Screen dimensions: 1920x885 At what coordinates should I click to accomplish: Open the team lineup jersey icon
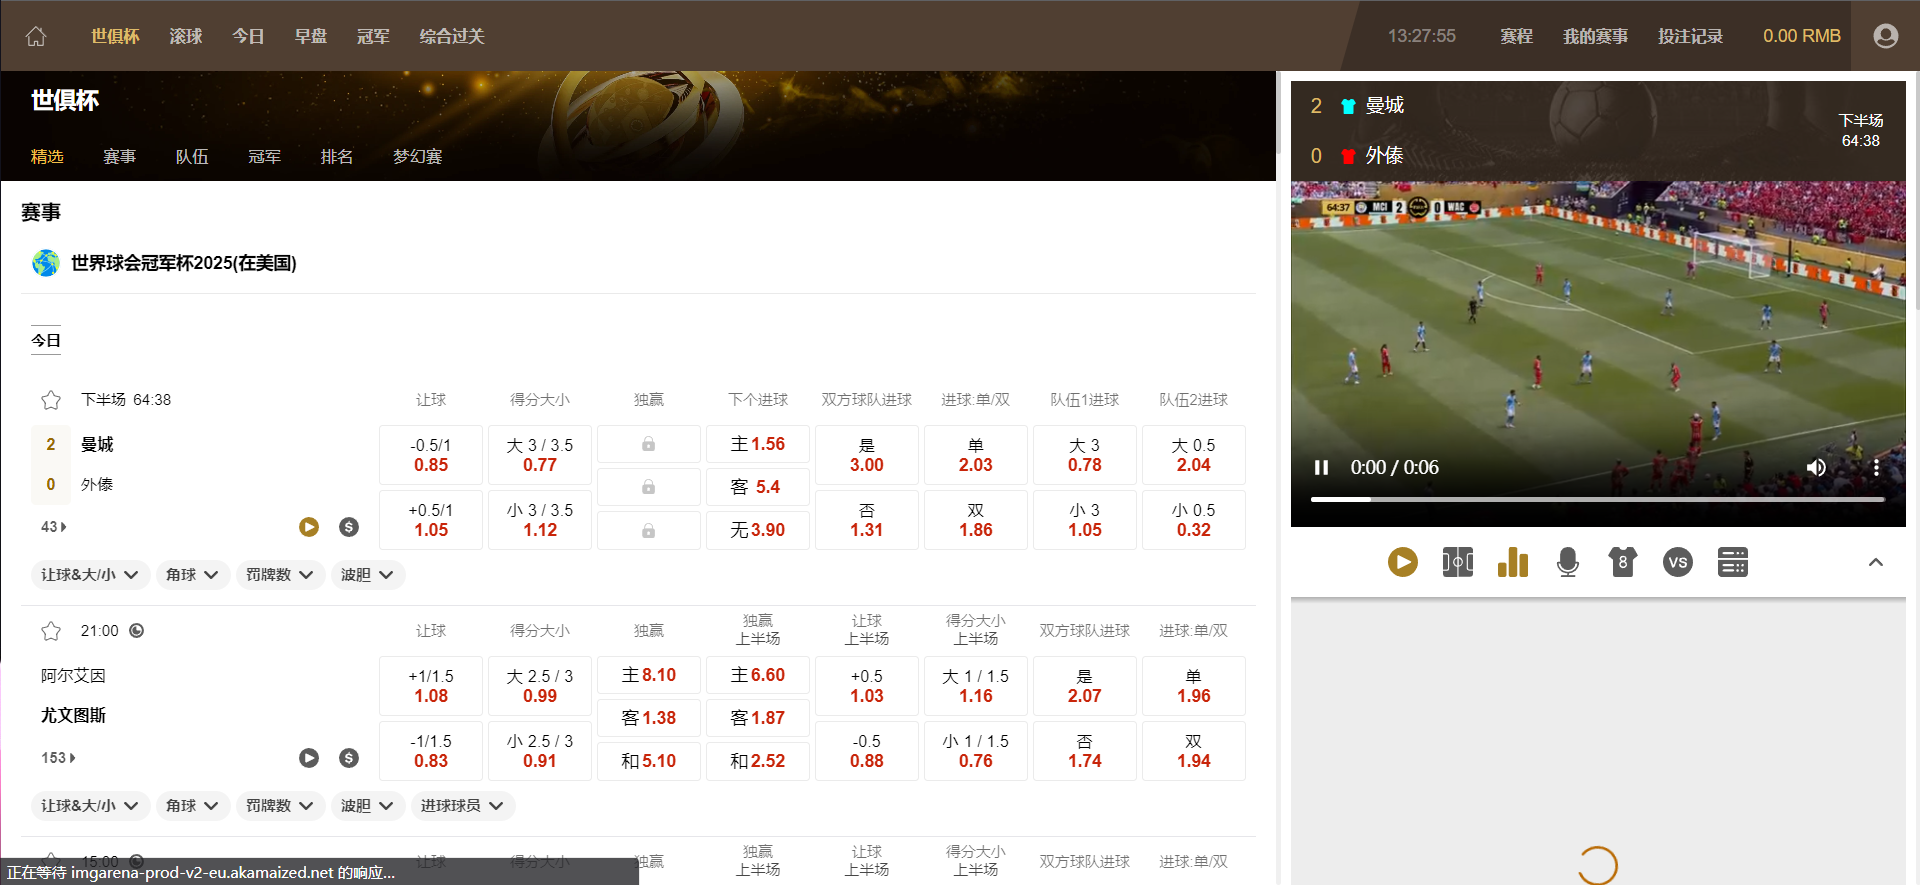pos(1622,563)
